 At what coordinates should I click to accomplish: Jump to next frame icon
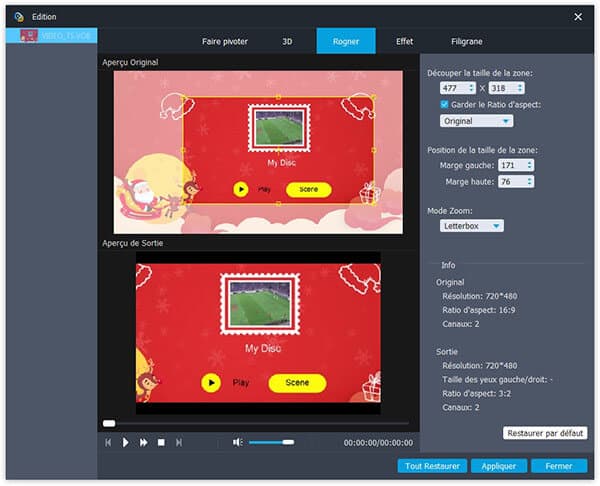179,442
